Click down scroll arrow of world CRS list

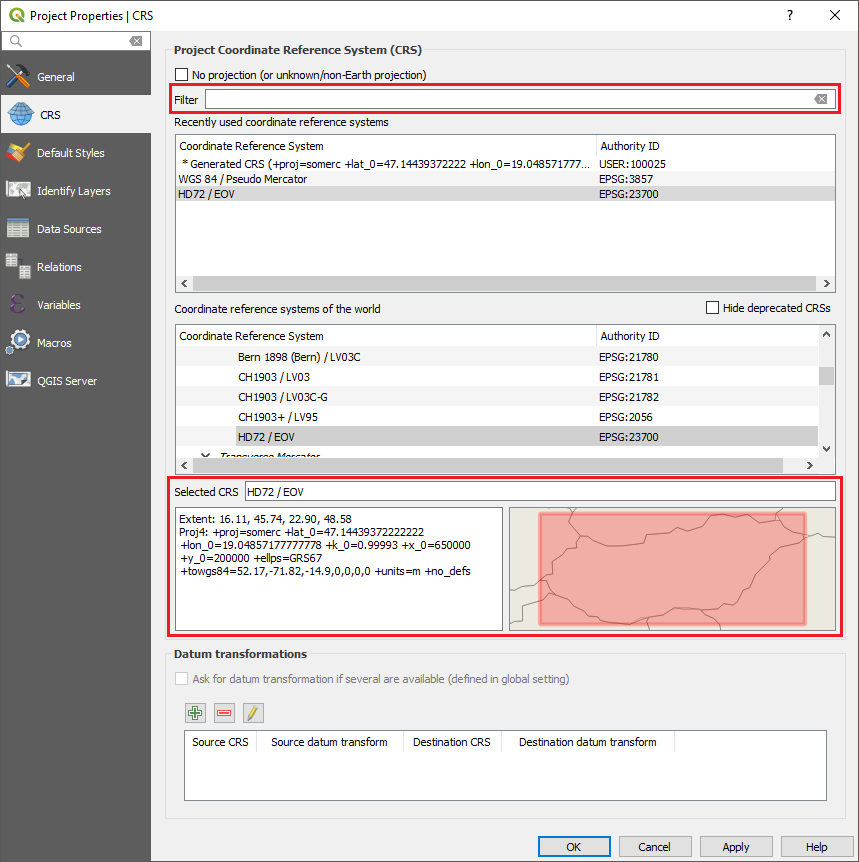coord(826,449)
